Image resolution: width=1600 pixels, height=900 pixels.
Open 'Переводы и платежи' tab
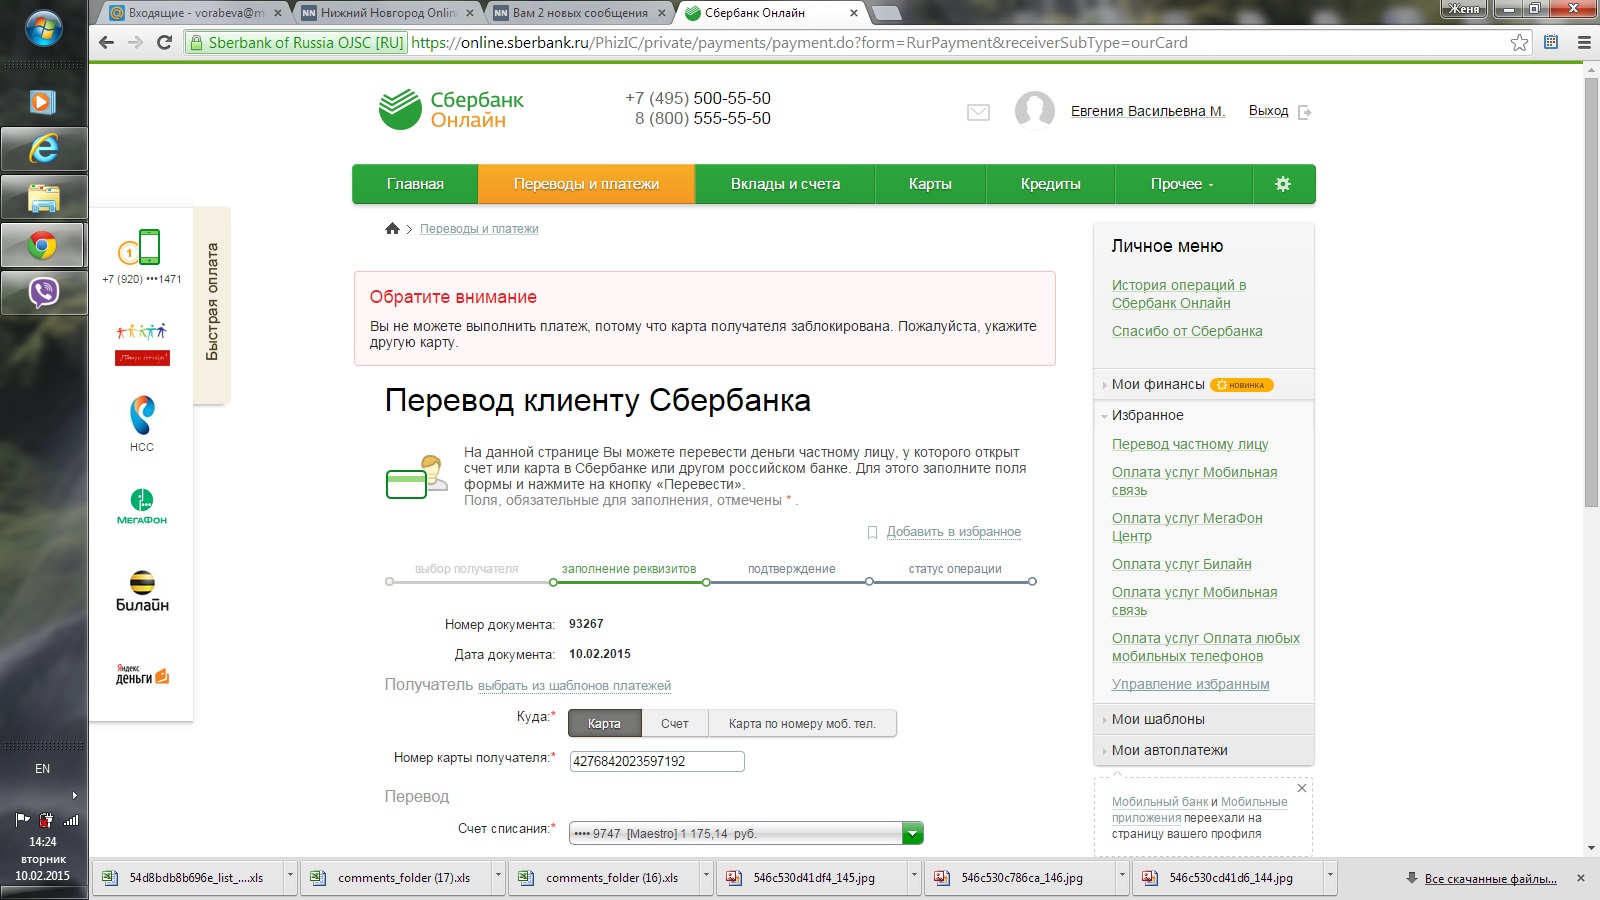(586, 184)
